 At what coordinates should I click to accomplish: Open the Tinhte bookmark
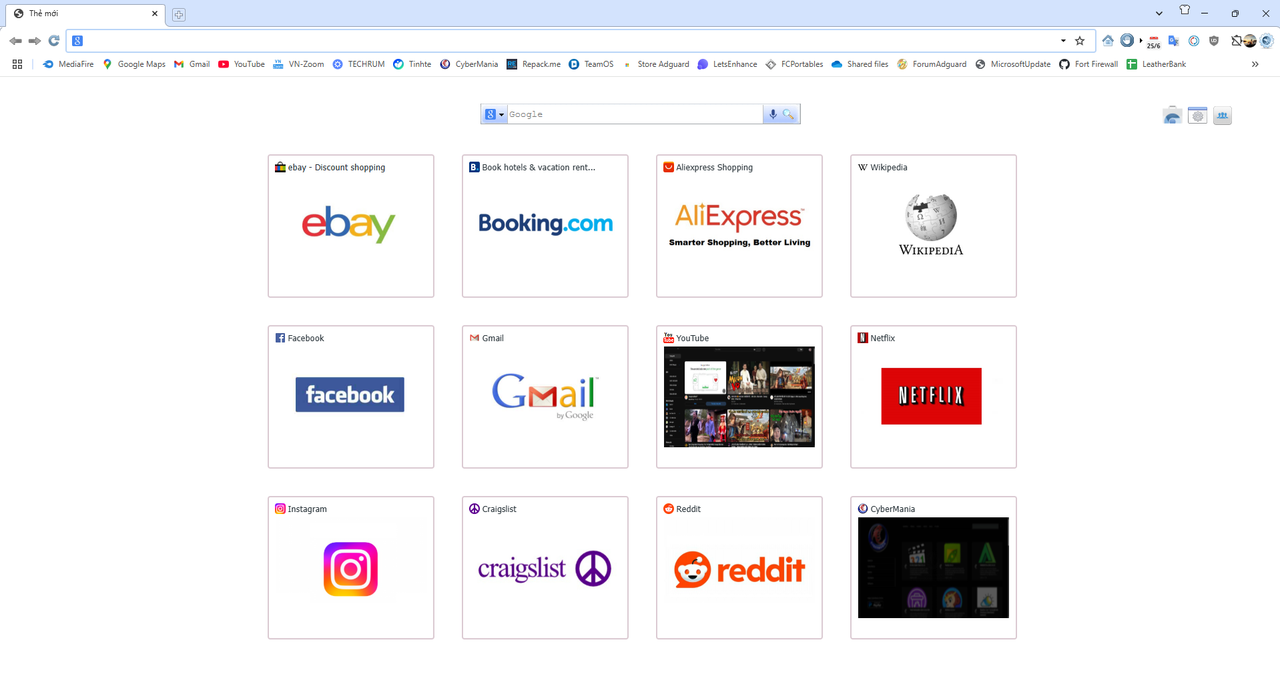[x=412, y=64]
